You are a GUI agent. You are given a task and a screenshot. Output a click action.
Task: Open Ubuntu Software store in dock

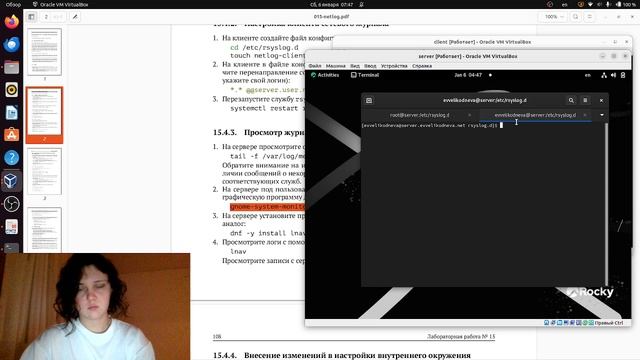tap(11, 135)
